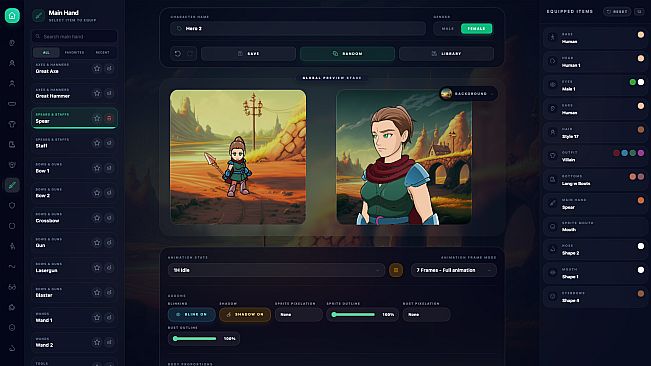Pick the green Eyes color swatch

click(x=633, y=82)
